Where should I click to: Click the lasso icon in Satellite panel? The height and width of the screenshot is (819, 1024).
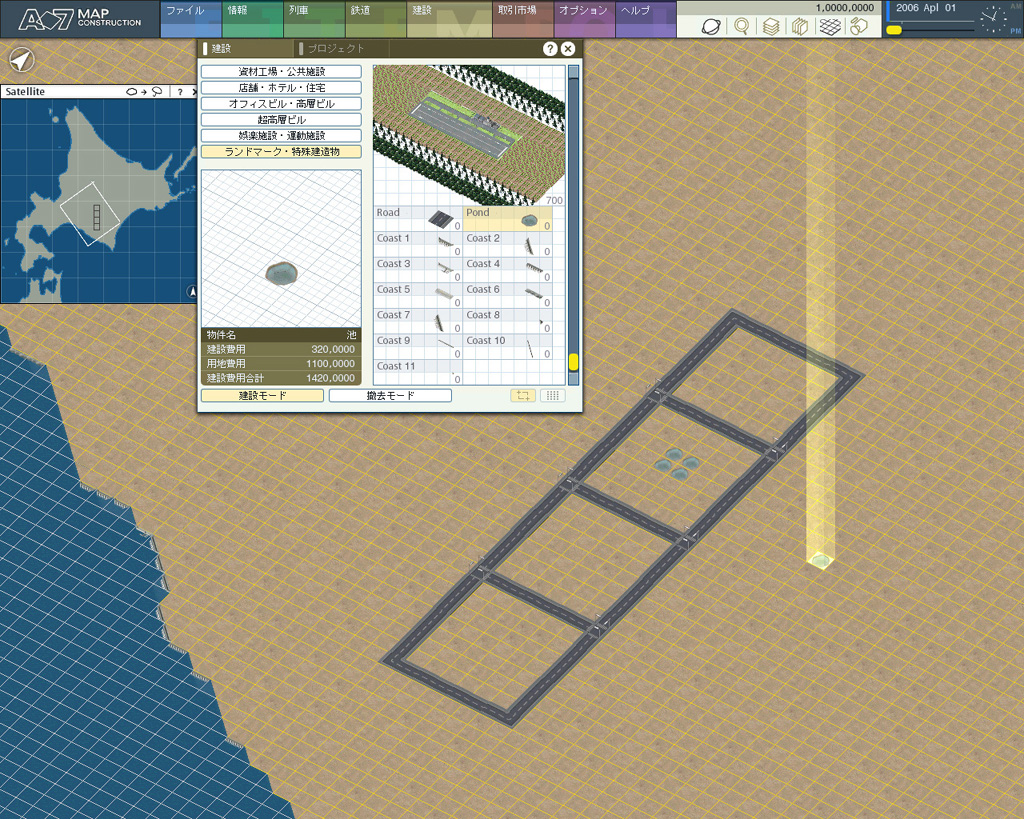click(157, 92)
